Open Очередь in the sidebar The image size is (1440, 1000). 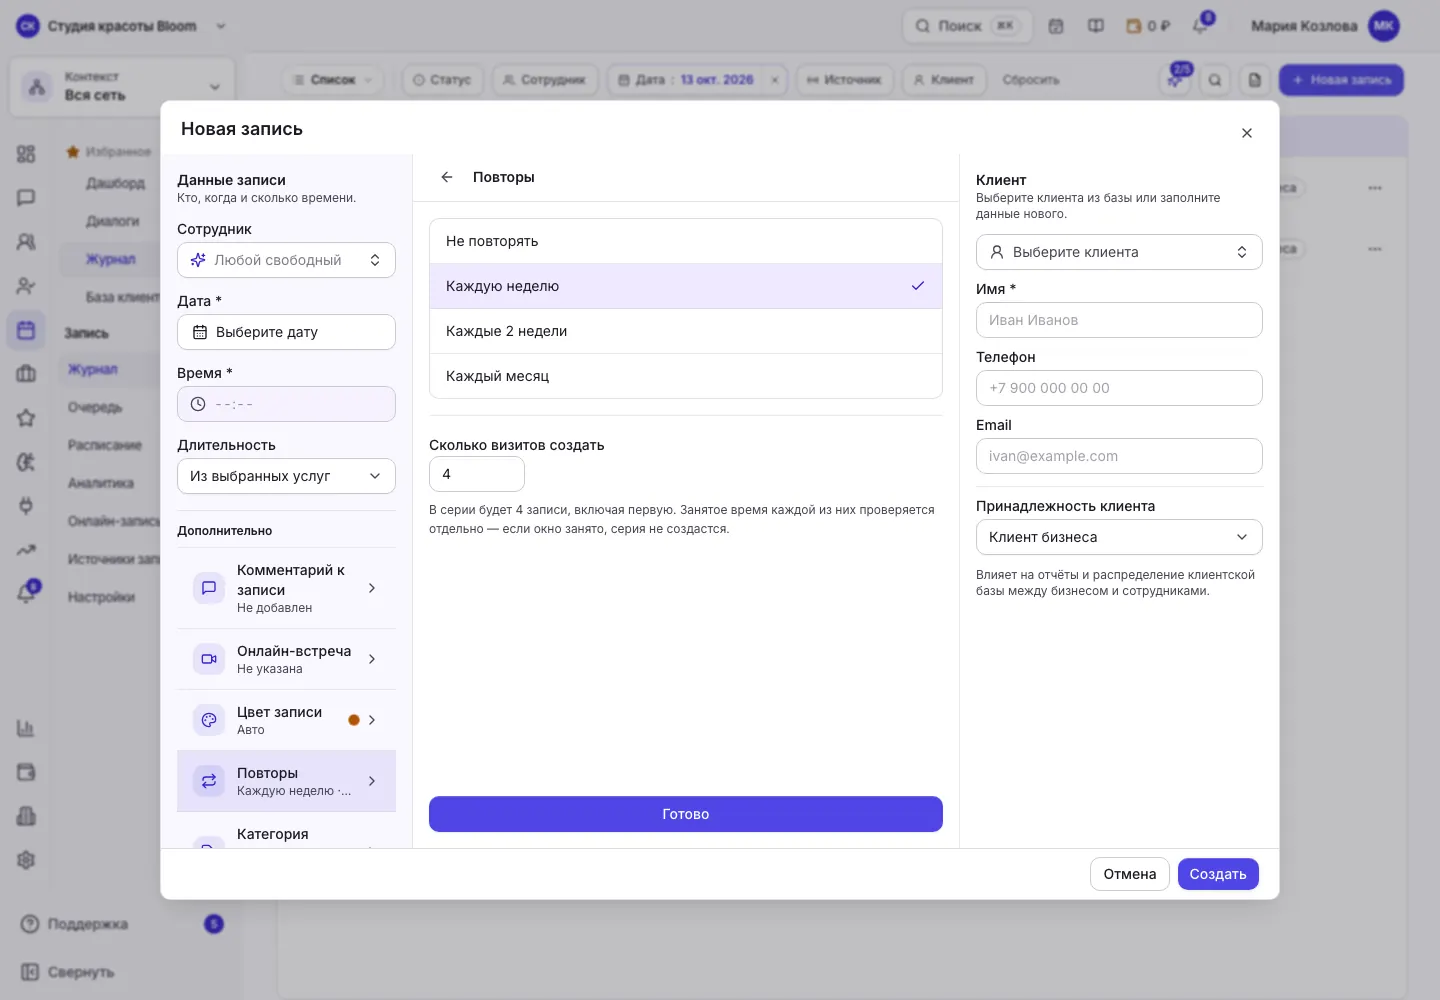pos(95,408)
